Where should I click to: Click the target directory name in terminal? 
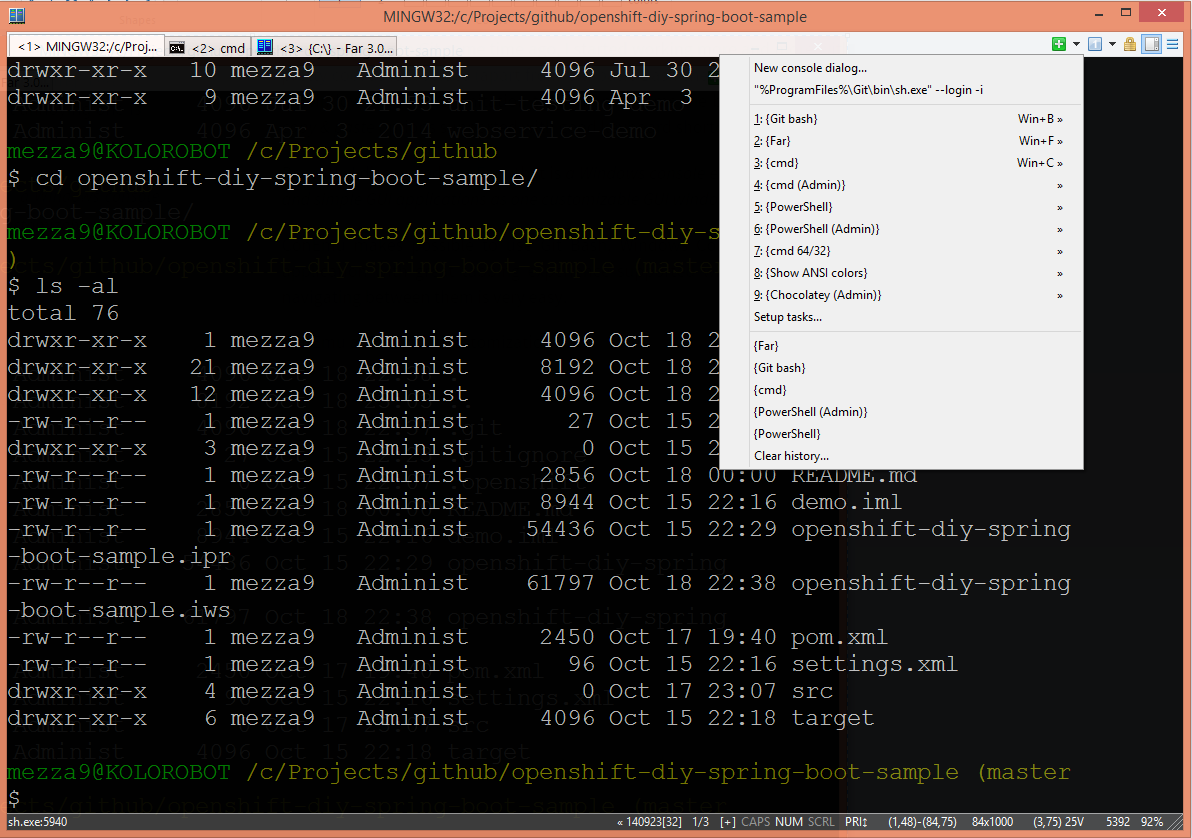click(832, 719)
